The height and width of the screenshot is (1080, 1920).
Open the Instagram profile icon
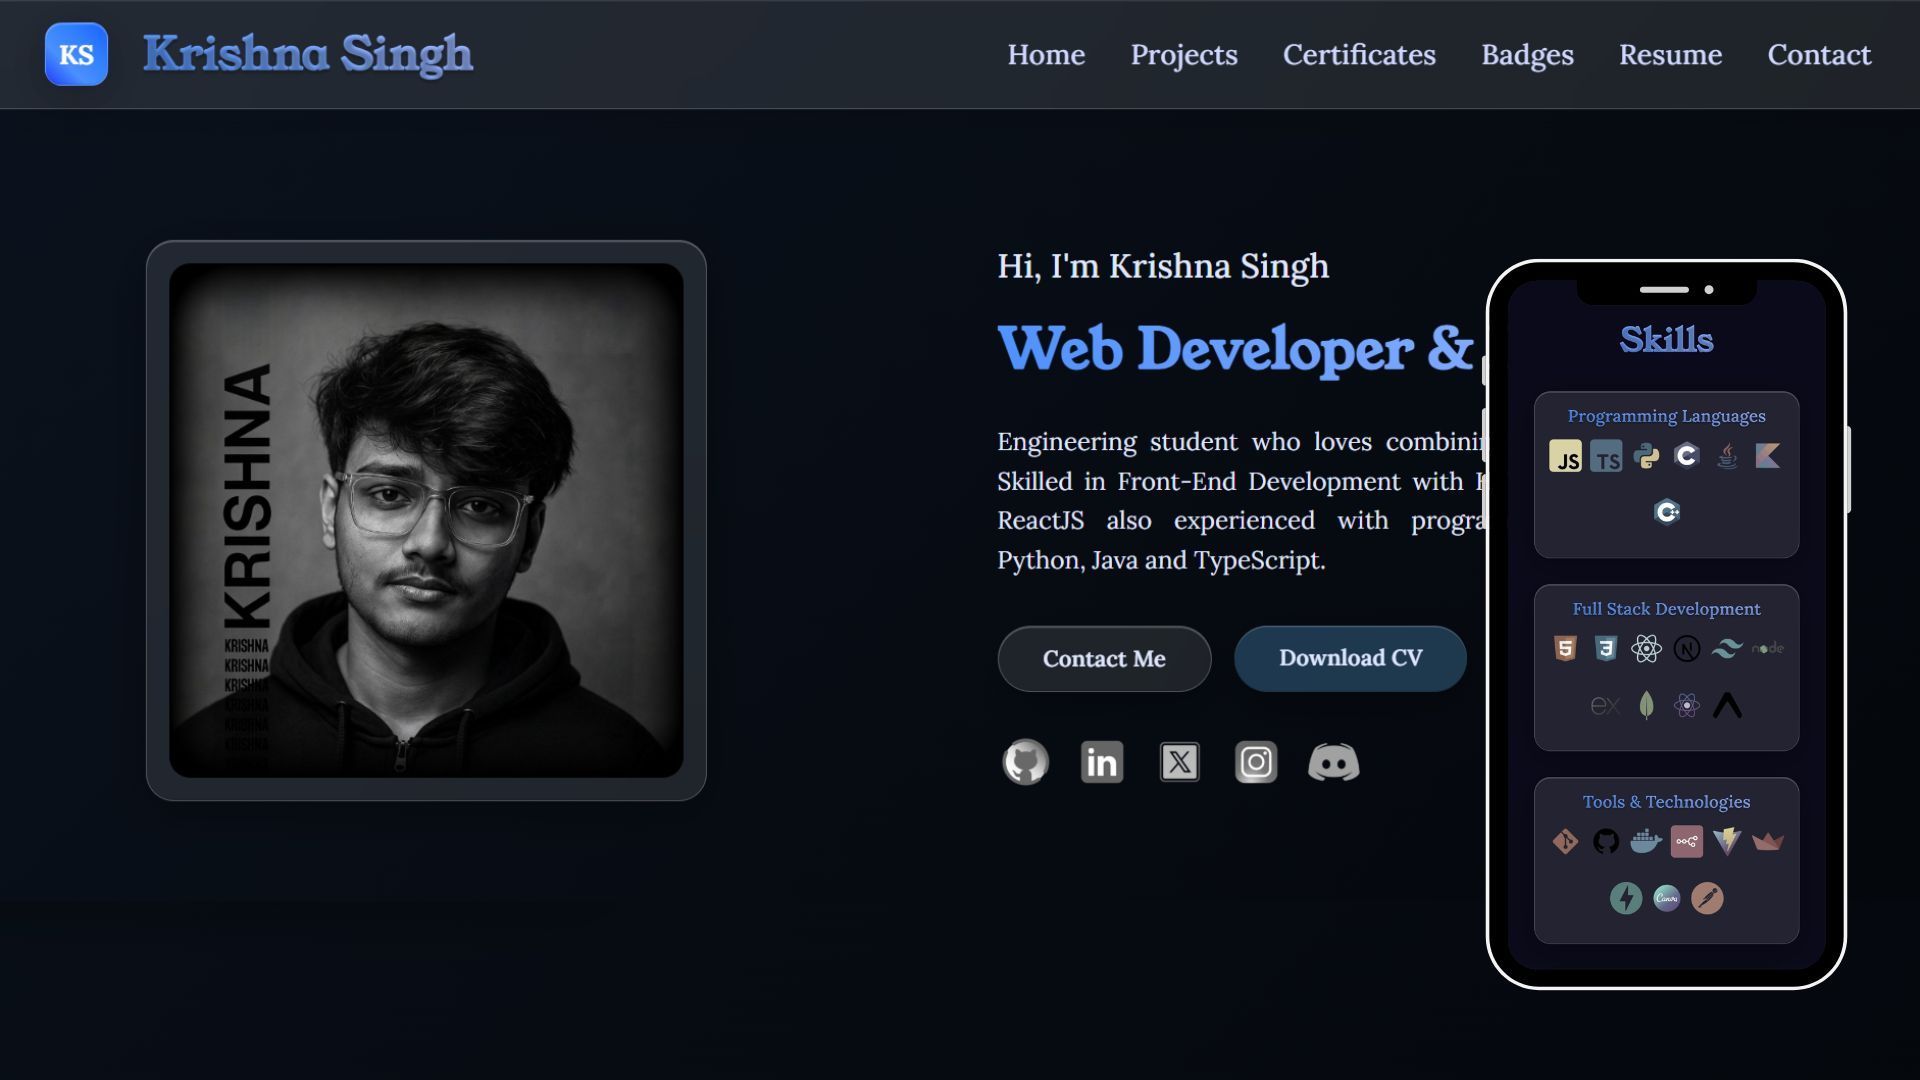point(1256,763)
